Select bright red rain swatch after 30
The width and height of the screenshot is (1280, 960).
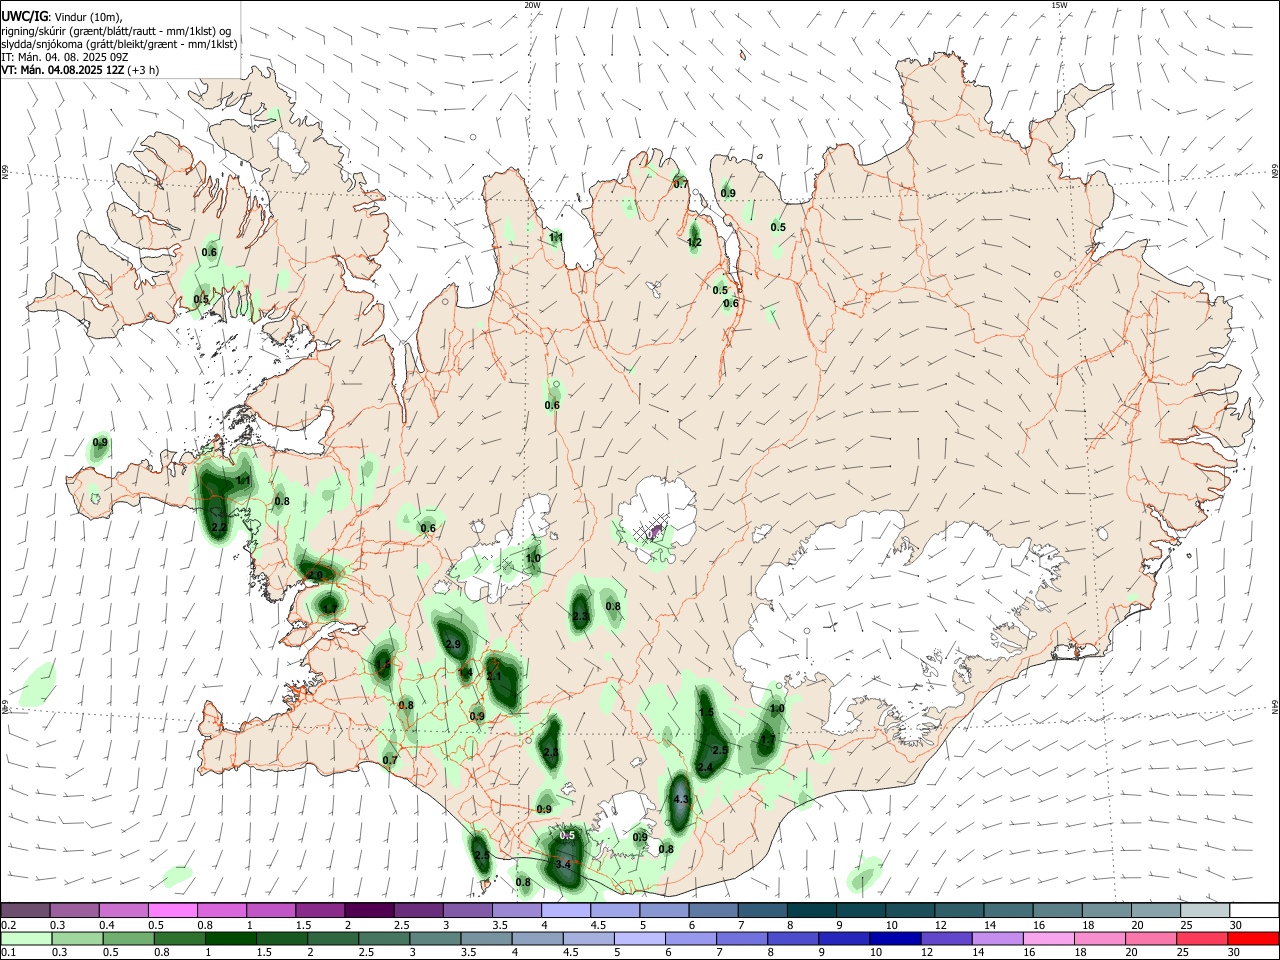click(x=1253, y=939)
